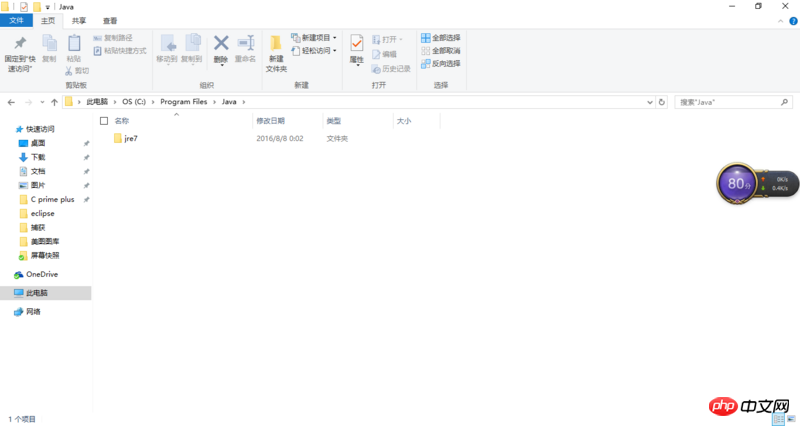Click the Copy to icon
Screen dimensions: 800x426
[x=192, y=44]
